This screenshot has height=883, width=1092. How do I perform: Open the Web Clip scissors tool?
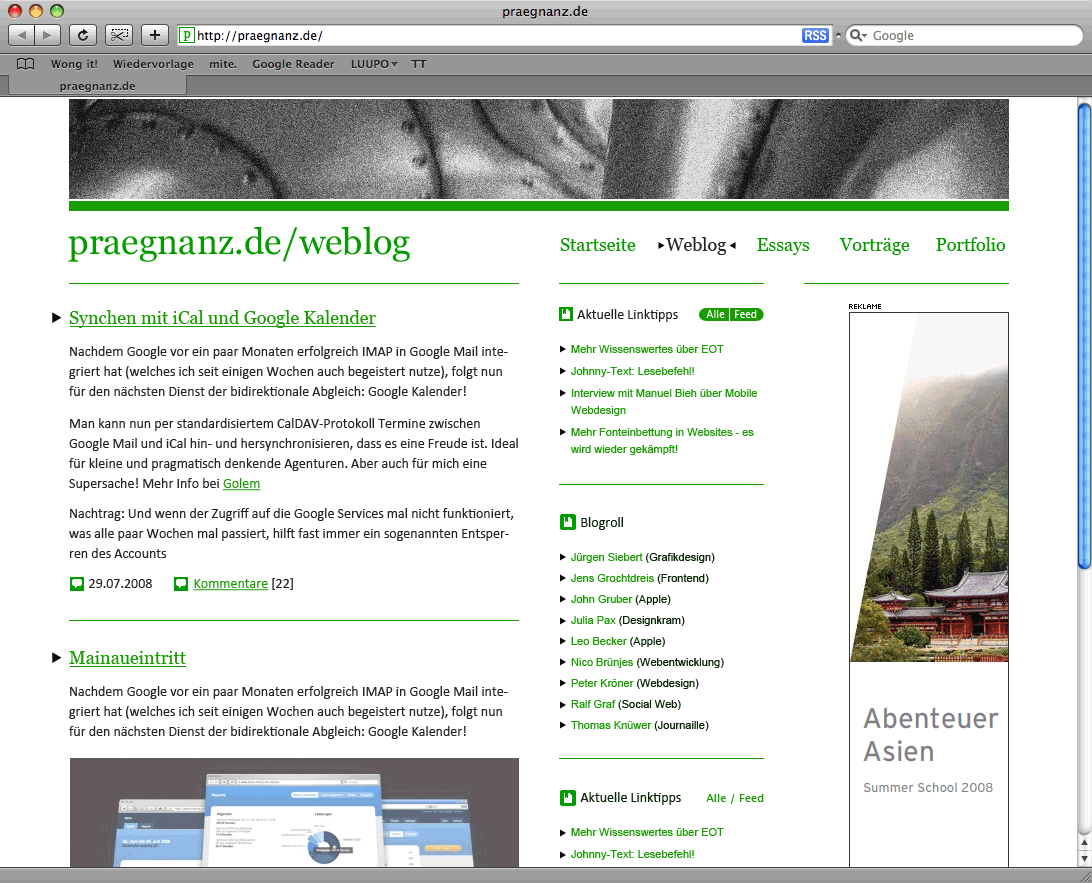point(119,35)
